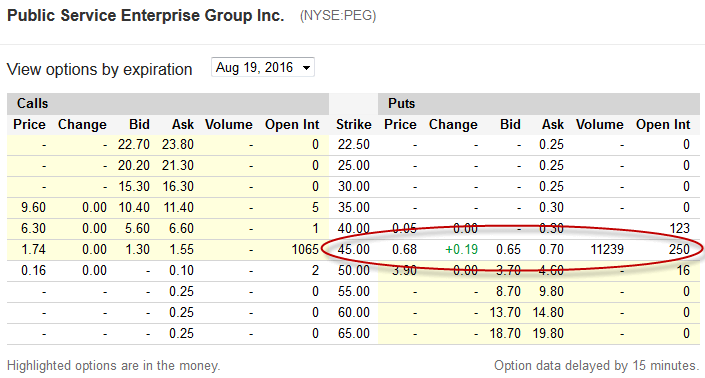This screenshot has height=378, width=705.
Task: Click put volume 11239
Action: click(607, 249)
